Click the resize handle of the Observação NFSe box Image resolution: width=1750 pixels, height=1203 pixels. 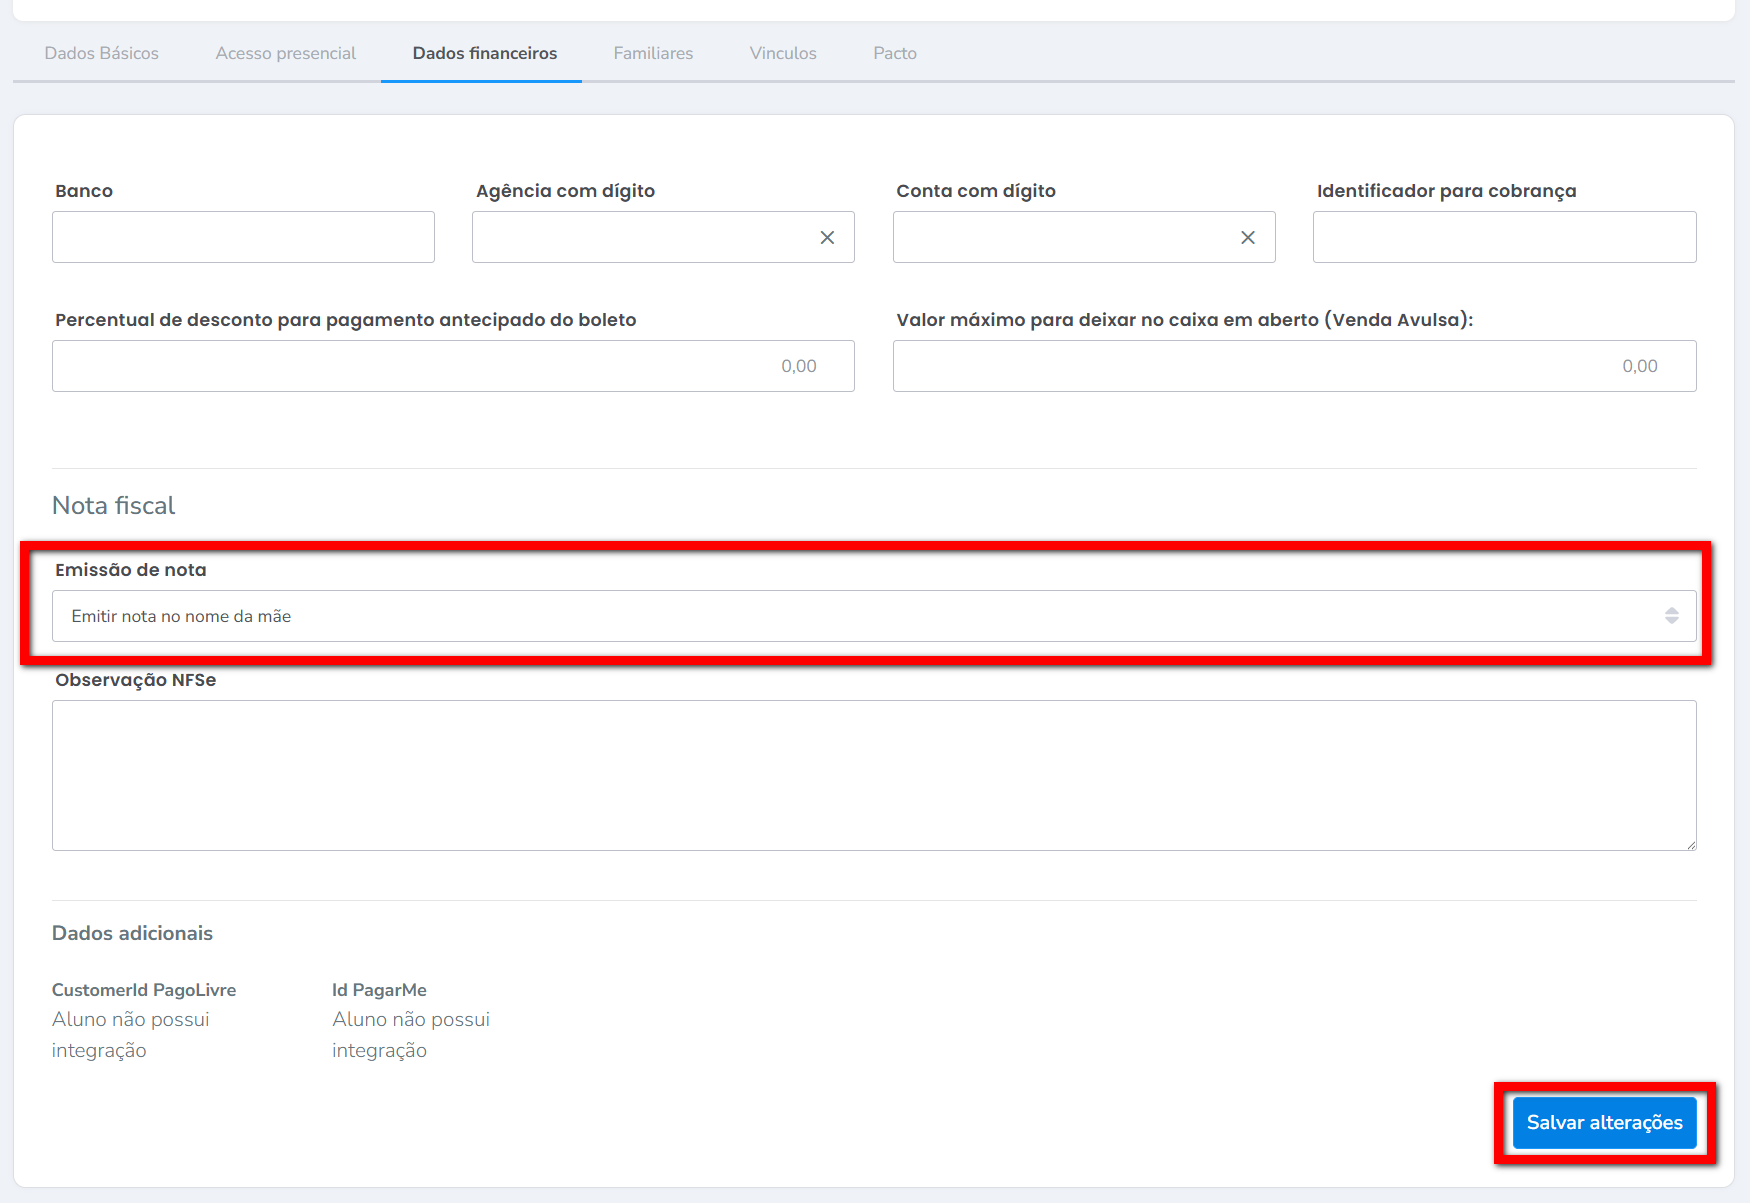pos(1690,845)
